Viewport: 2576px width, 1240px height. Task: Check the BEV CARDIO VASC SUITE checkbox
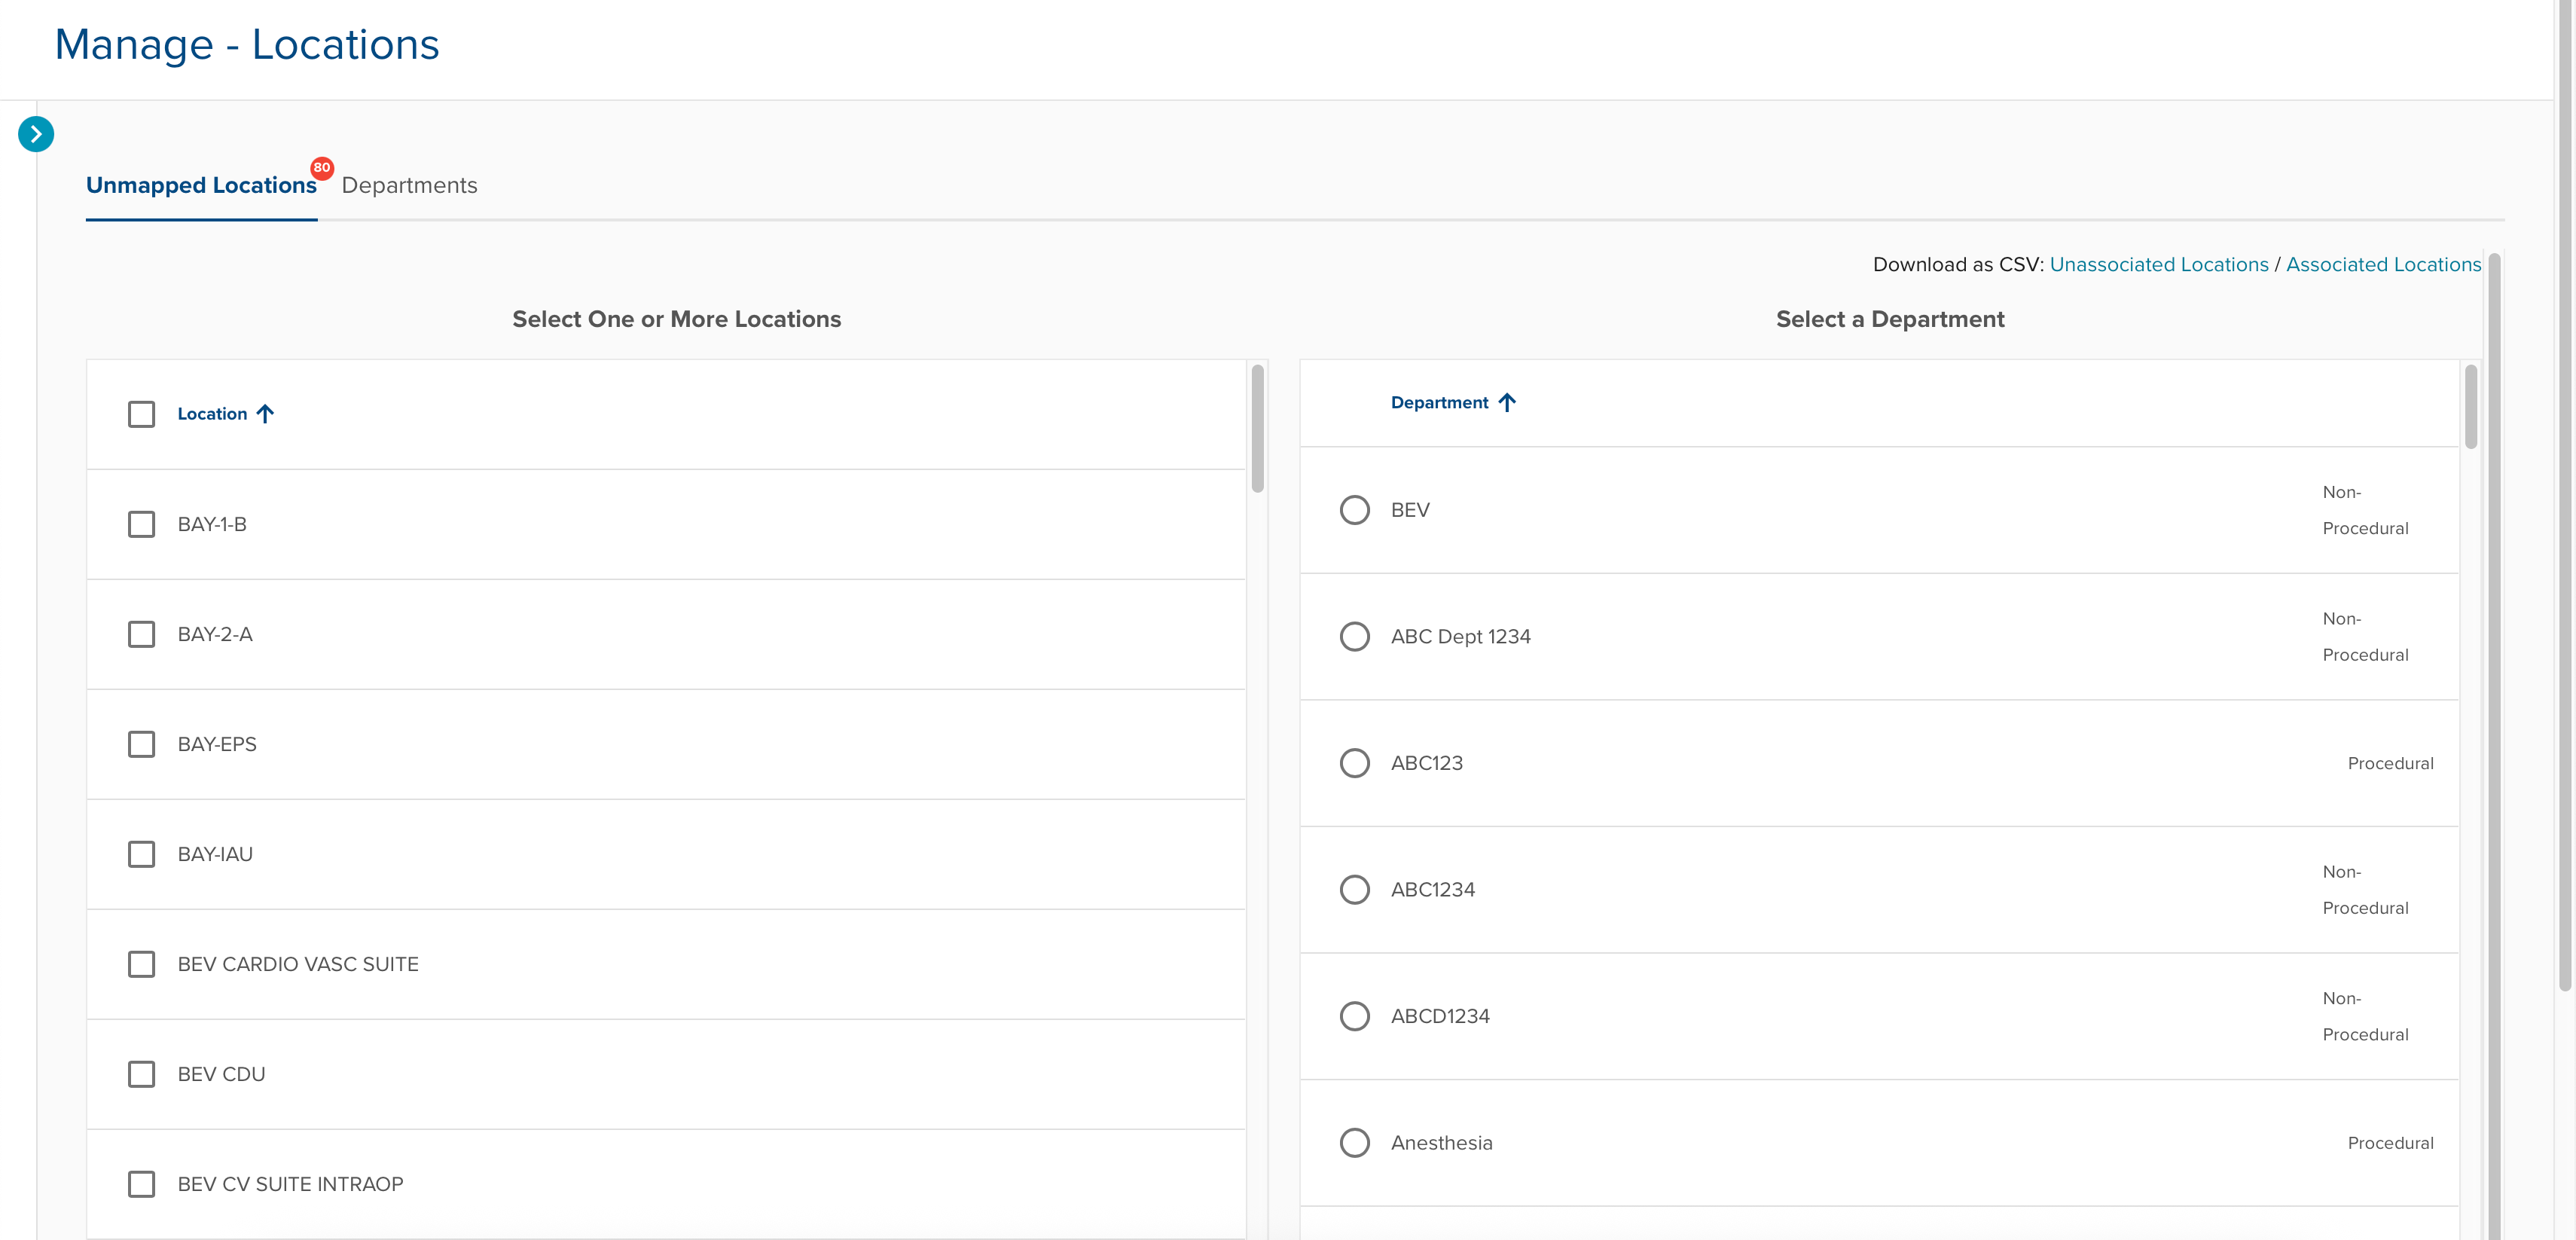point(142,964)
